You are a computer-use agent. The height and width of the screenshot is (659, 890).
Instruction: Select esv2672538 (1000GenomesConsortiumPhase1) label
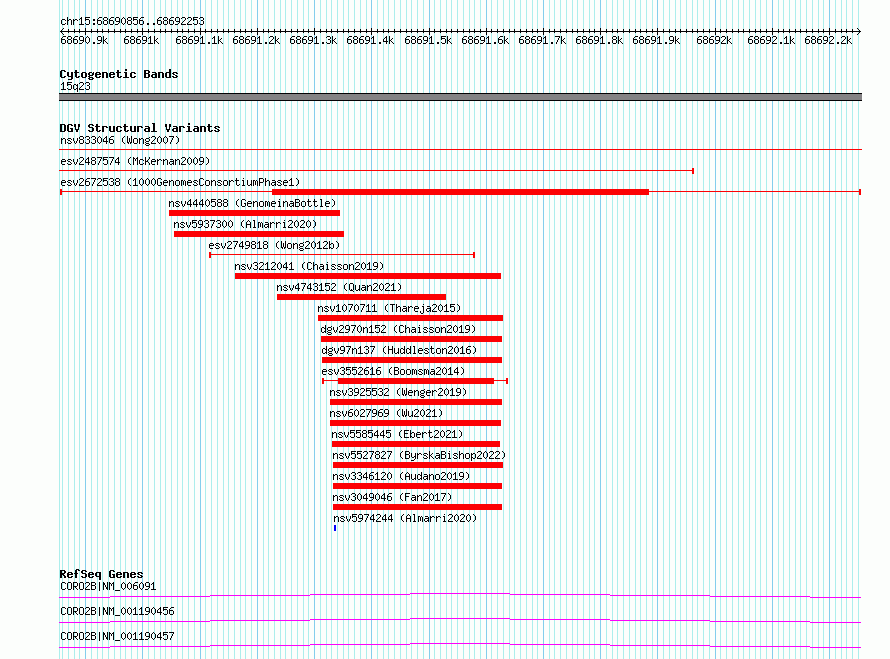tap(180, 182)
